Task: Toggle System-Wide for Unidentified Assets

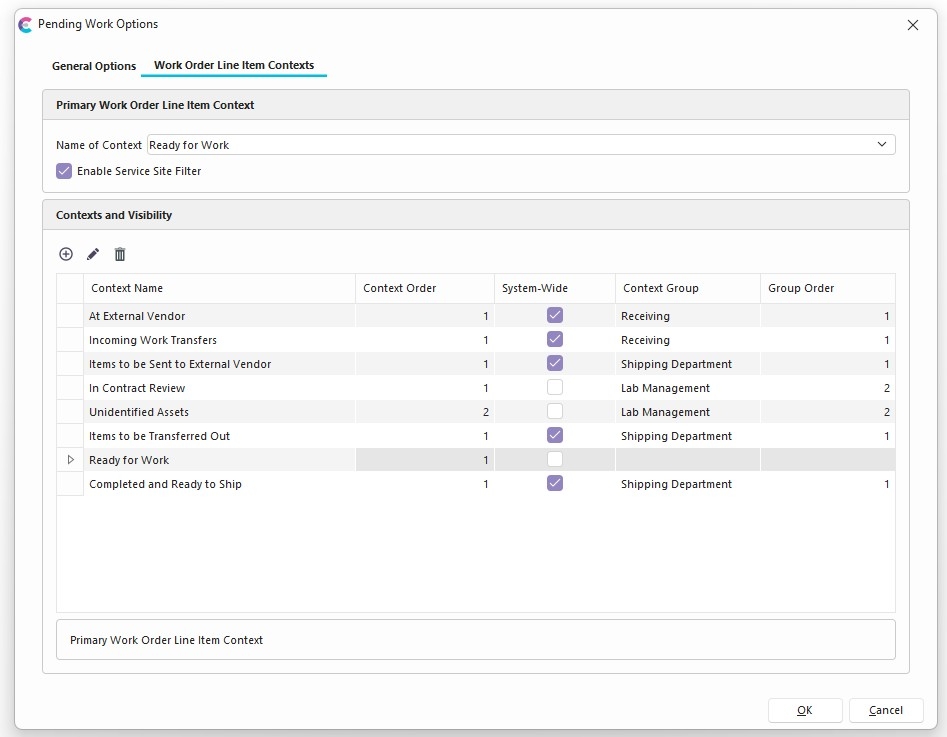Action: point(555,411)
